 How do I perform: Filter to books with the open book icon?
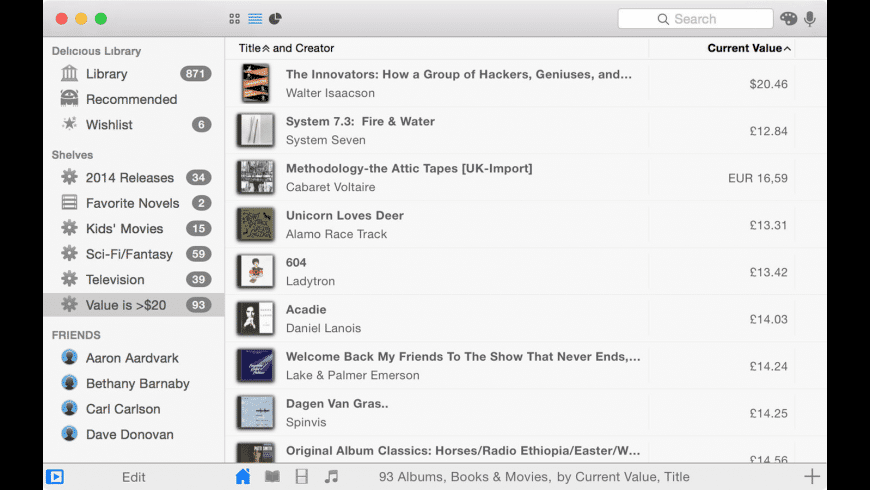pos(272,476)
